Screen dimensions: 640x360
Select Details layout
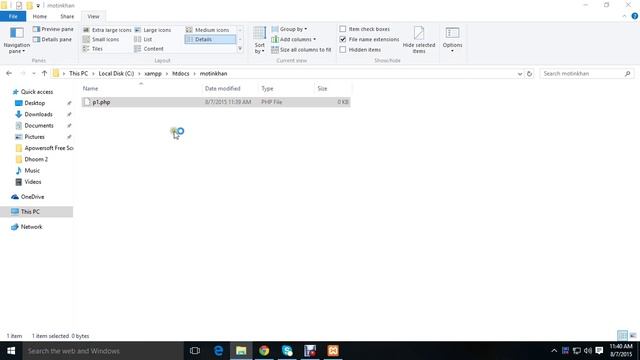[x=210, y=39]
